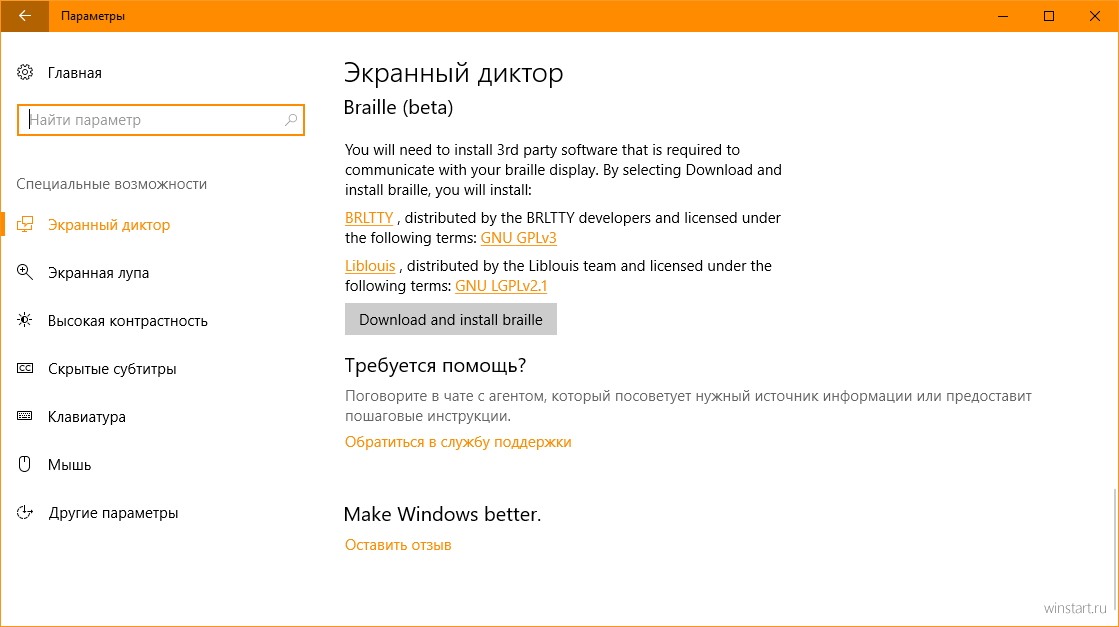Minimize the Параметры window
The width and height of the screenshot is (1119, 627).
tap(1003, 16)
